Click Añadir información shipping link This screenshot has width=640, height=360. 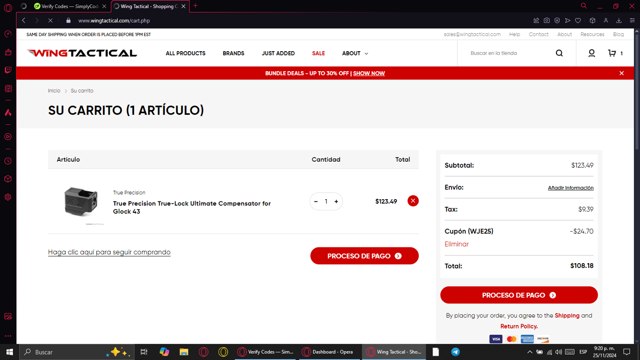[571, 188]
